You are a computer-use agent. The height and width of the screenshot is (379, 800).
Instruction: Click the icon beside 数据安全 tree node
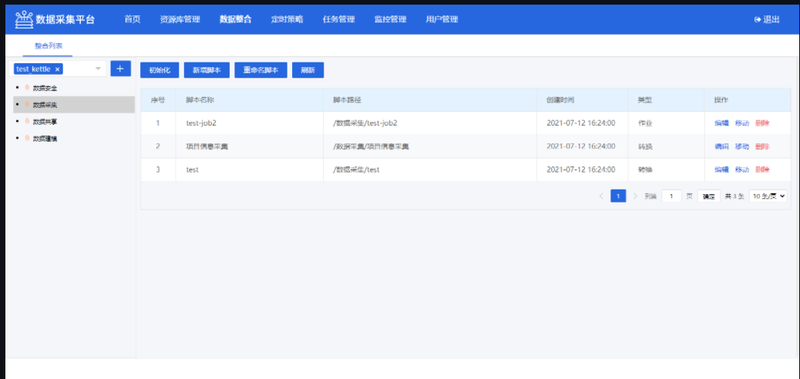coord(27,88)
